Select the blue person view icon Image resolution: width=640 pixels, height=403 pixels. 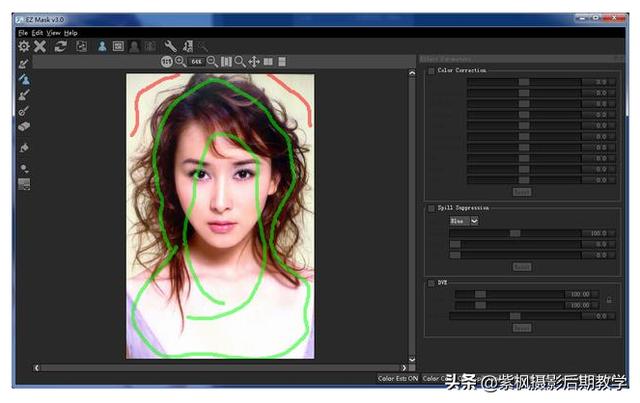coord(102,46)
